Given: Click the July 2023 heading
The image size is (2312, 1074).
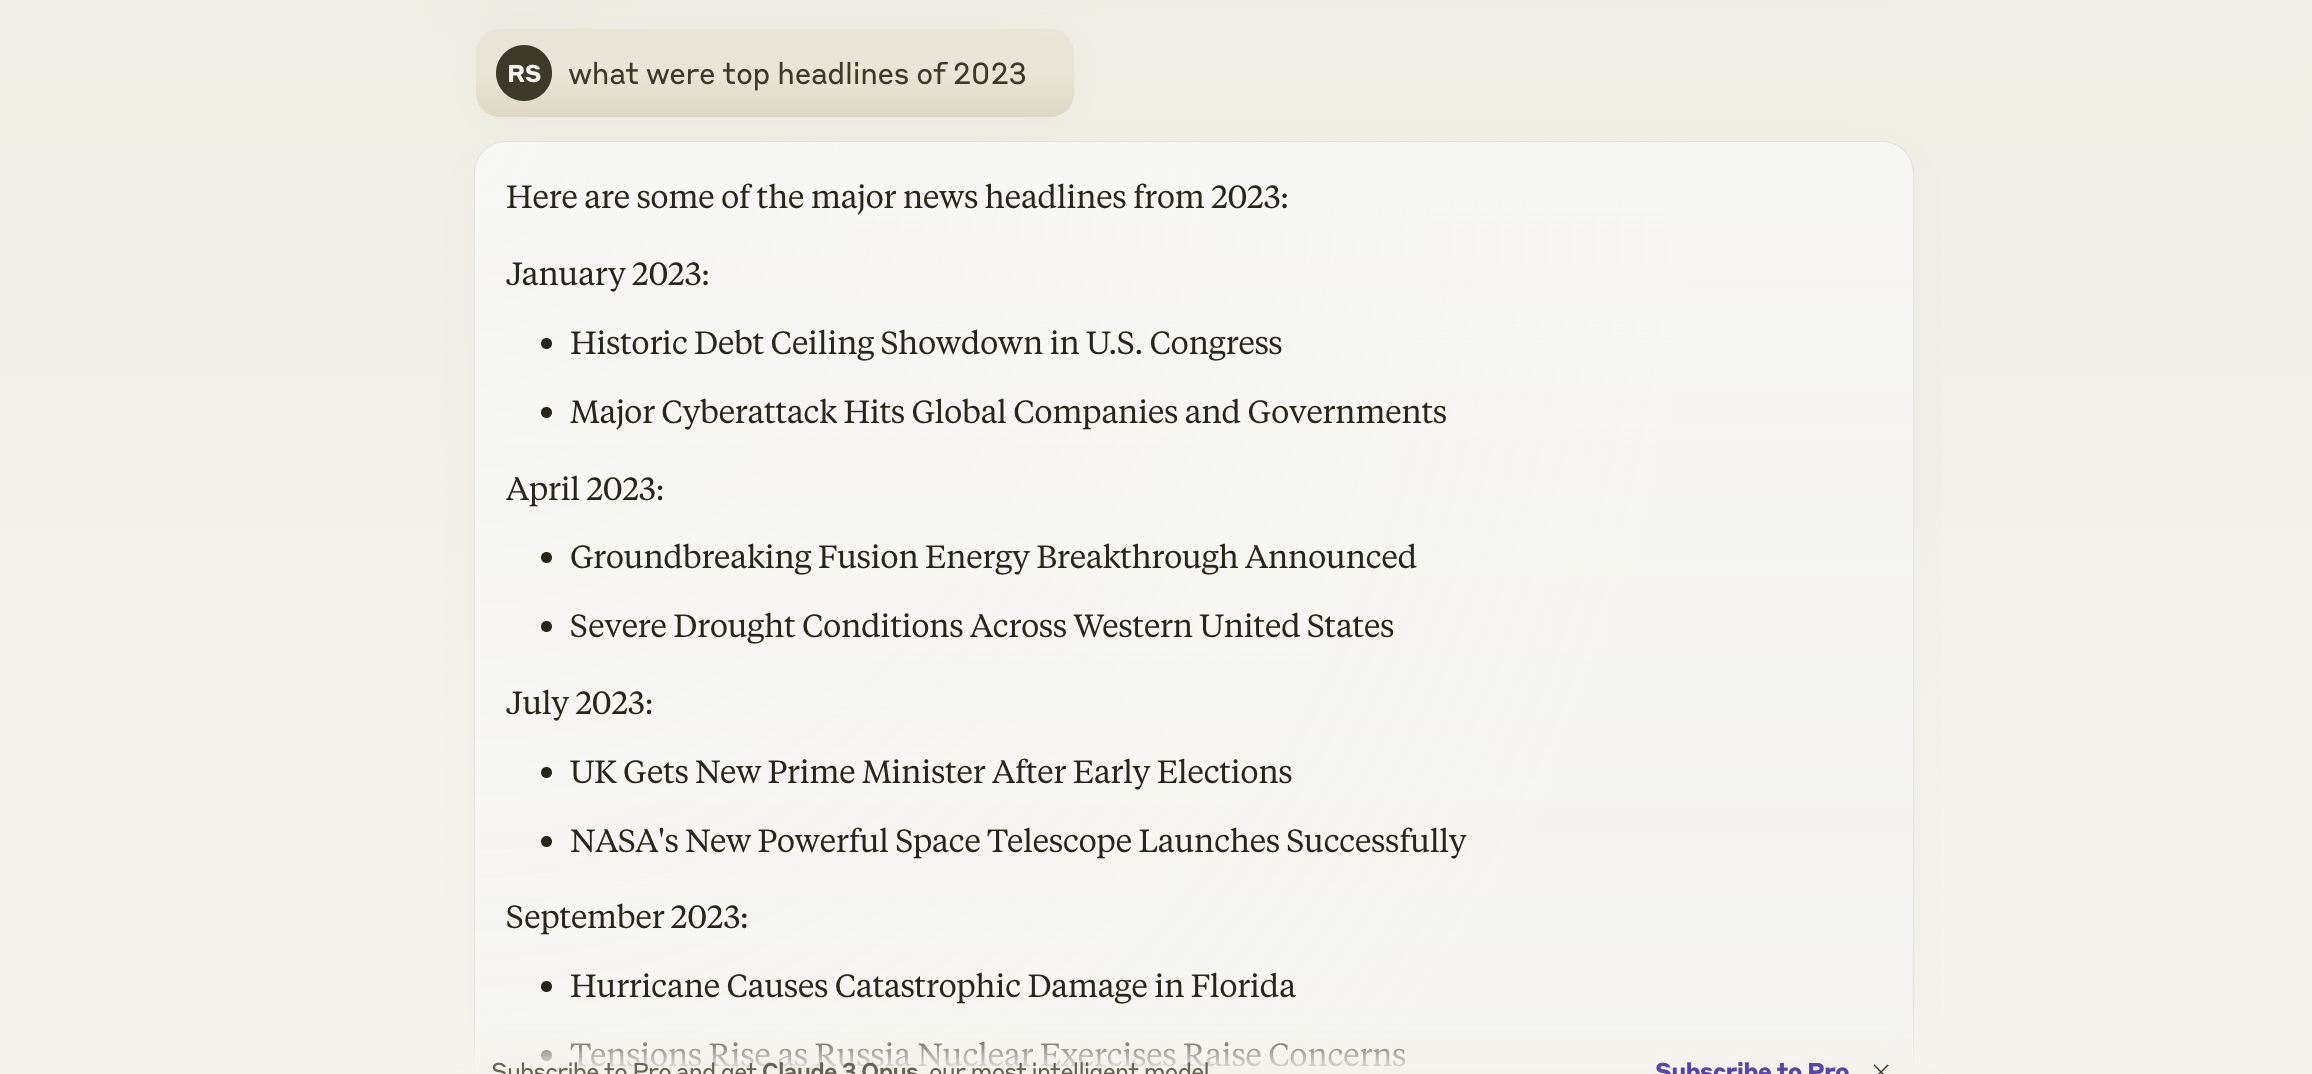Looking at the screenshot, I should pyautogui.click(x=579, y=703).
